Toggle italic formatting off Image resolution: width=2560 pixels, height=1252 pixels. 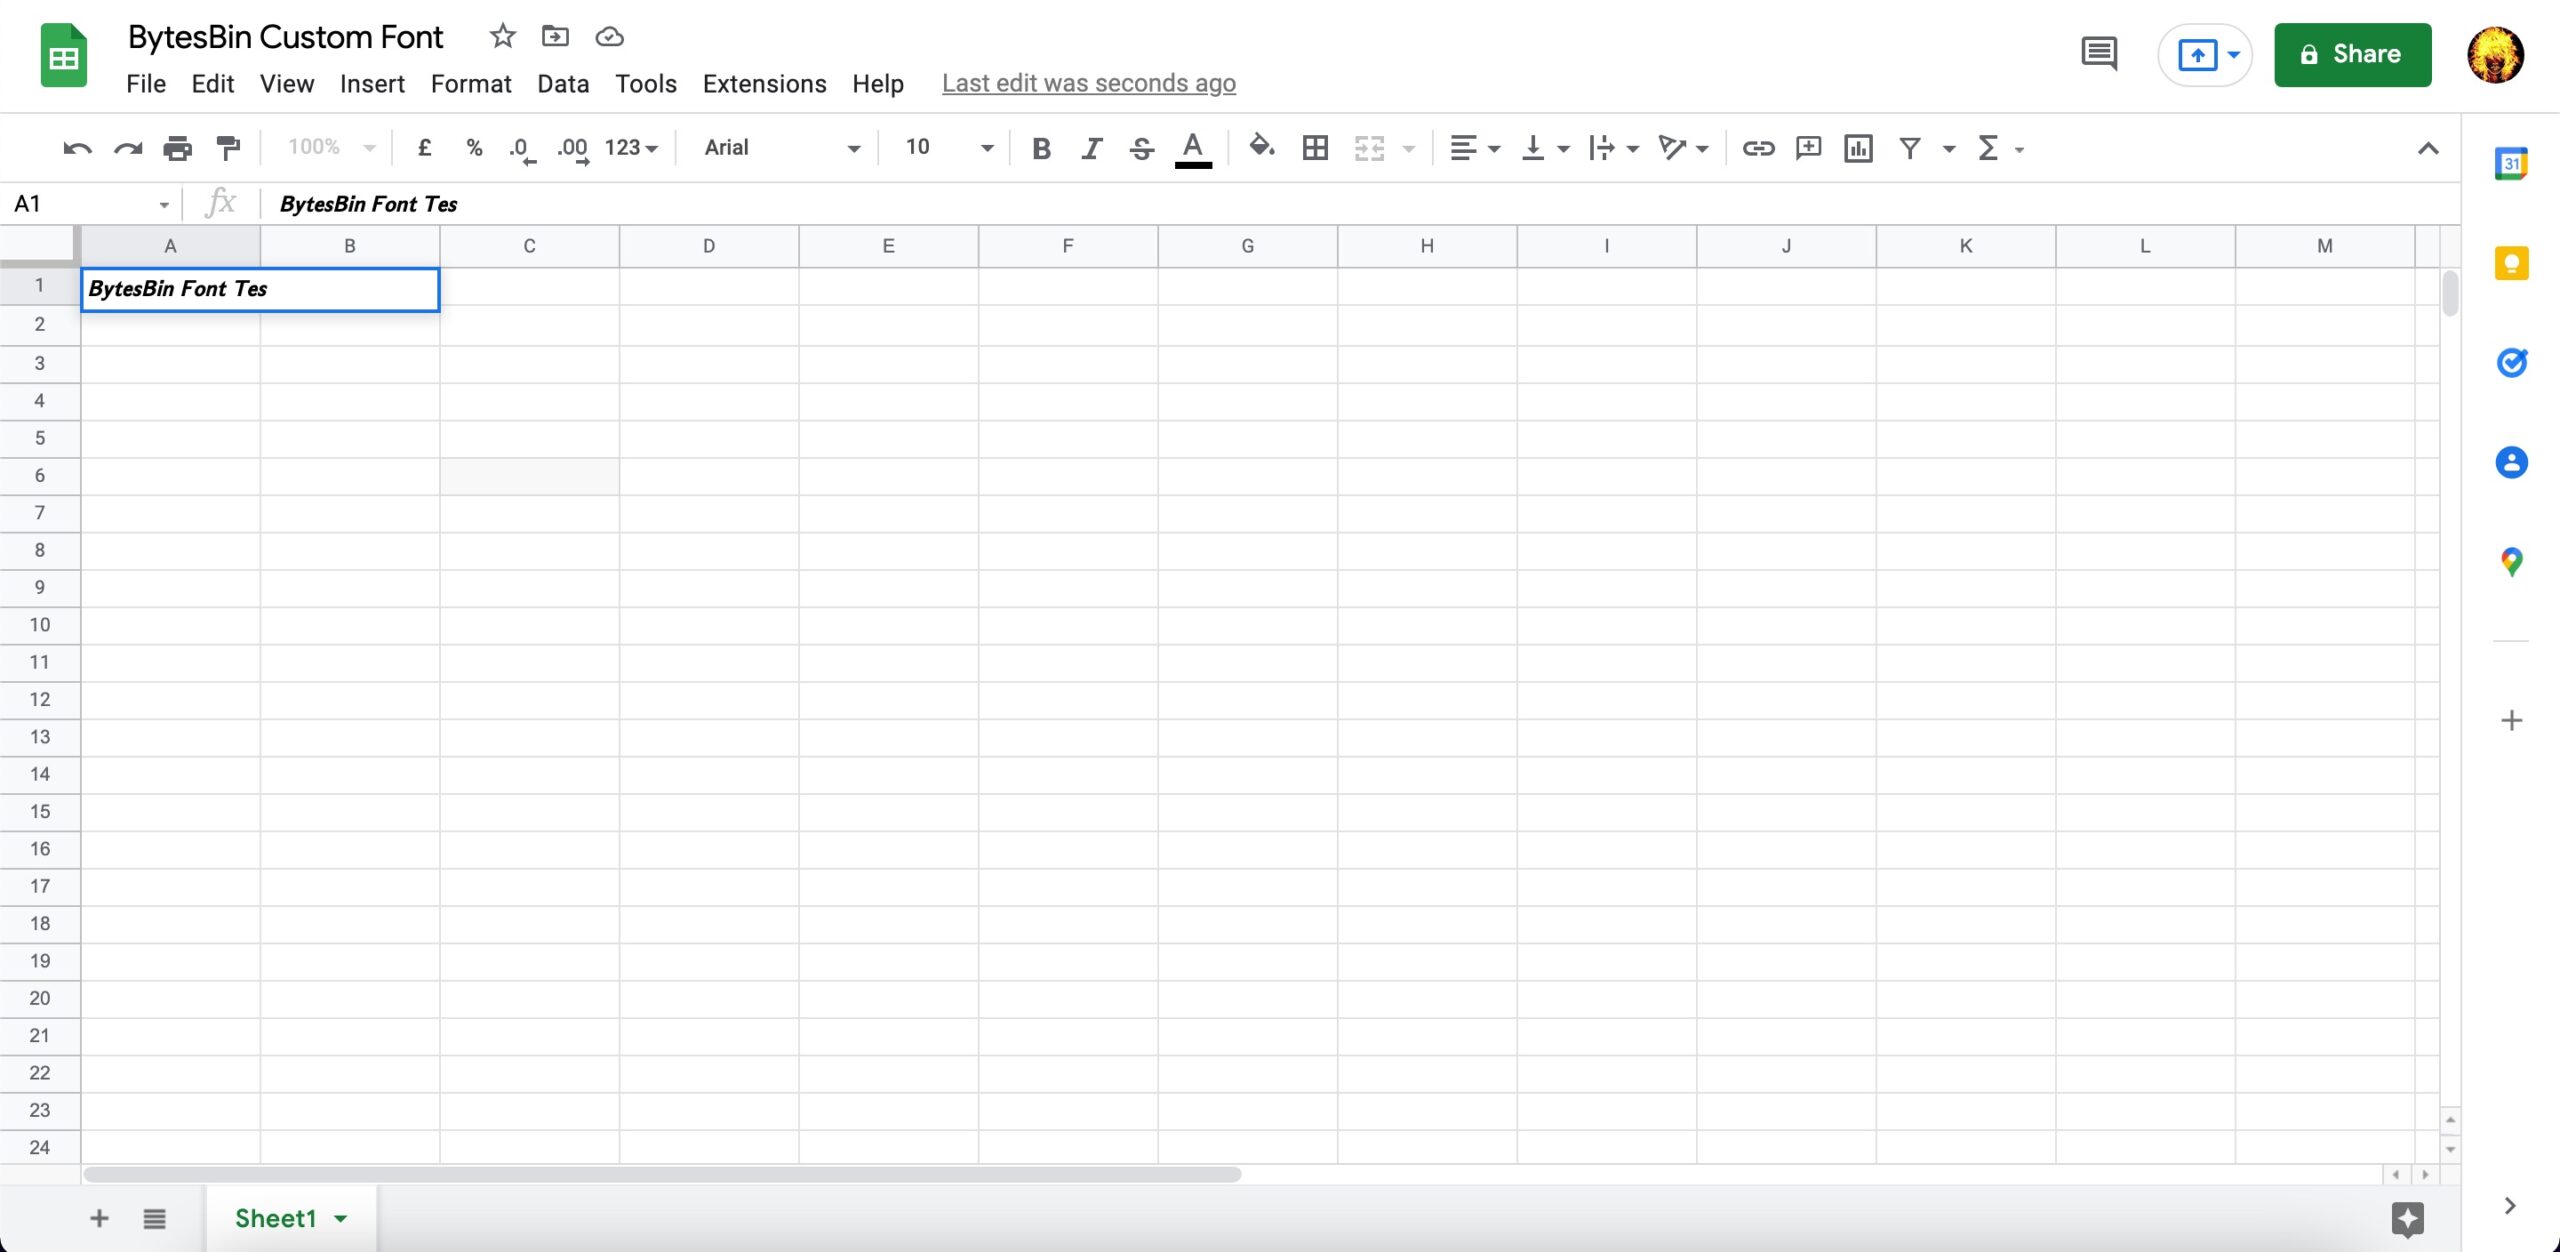point(1091,148)
